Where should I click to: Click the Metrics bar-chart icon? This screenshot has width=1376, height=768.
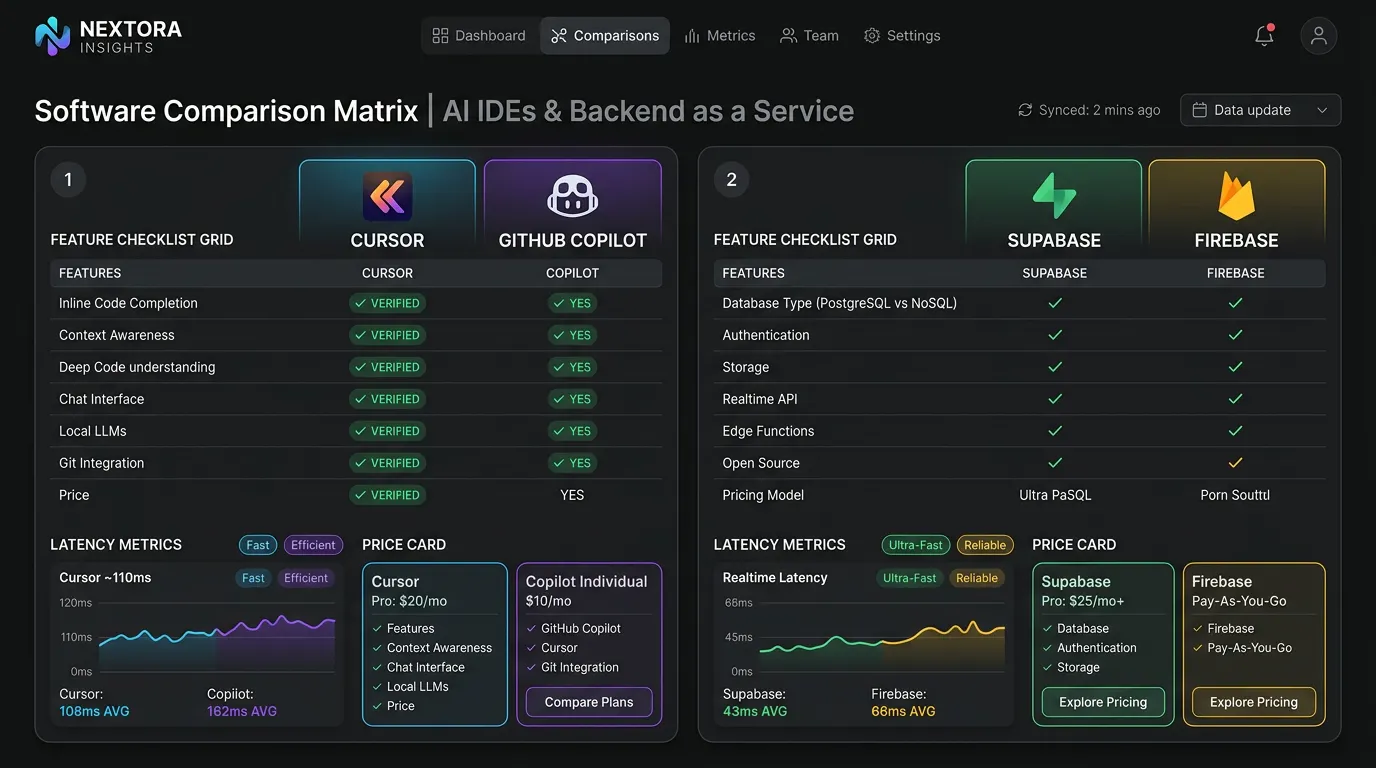click(x=692, y=35)
